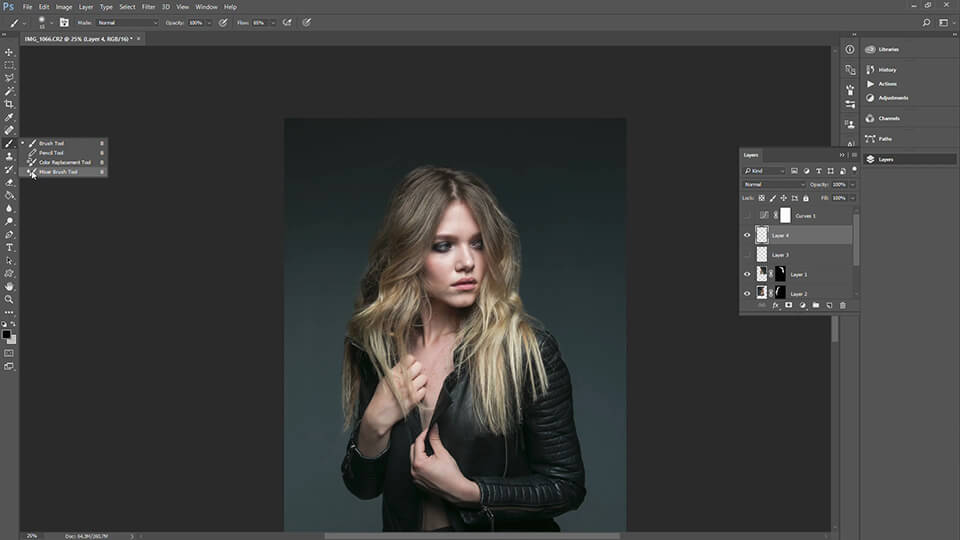
Task: Click the delete layer trash icon
Action: coord(842,305)
